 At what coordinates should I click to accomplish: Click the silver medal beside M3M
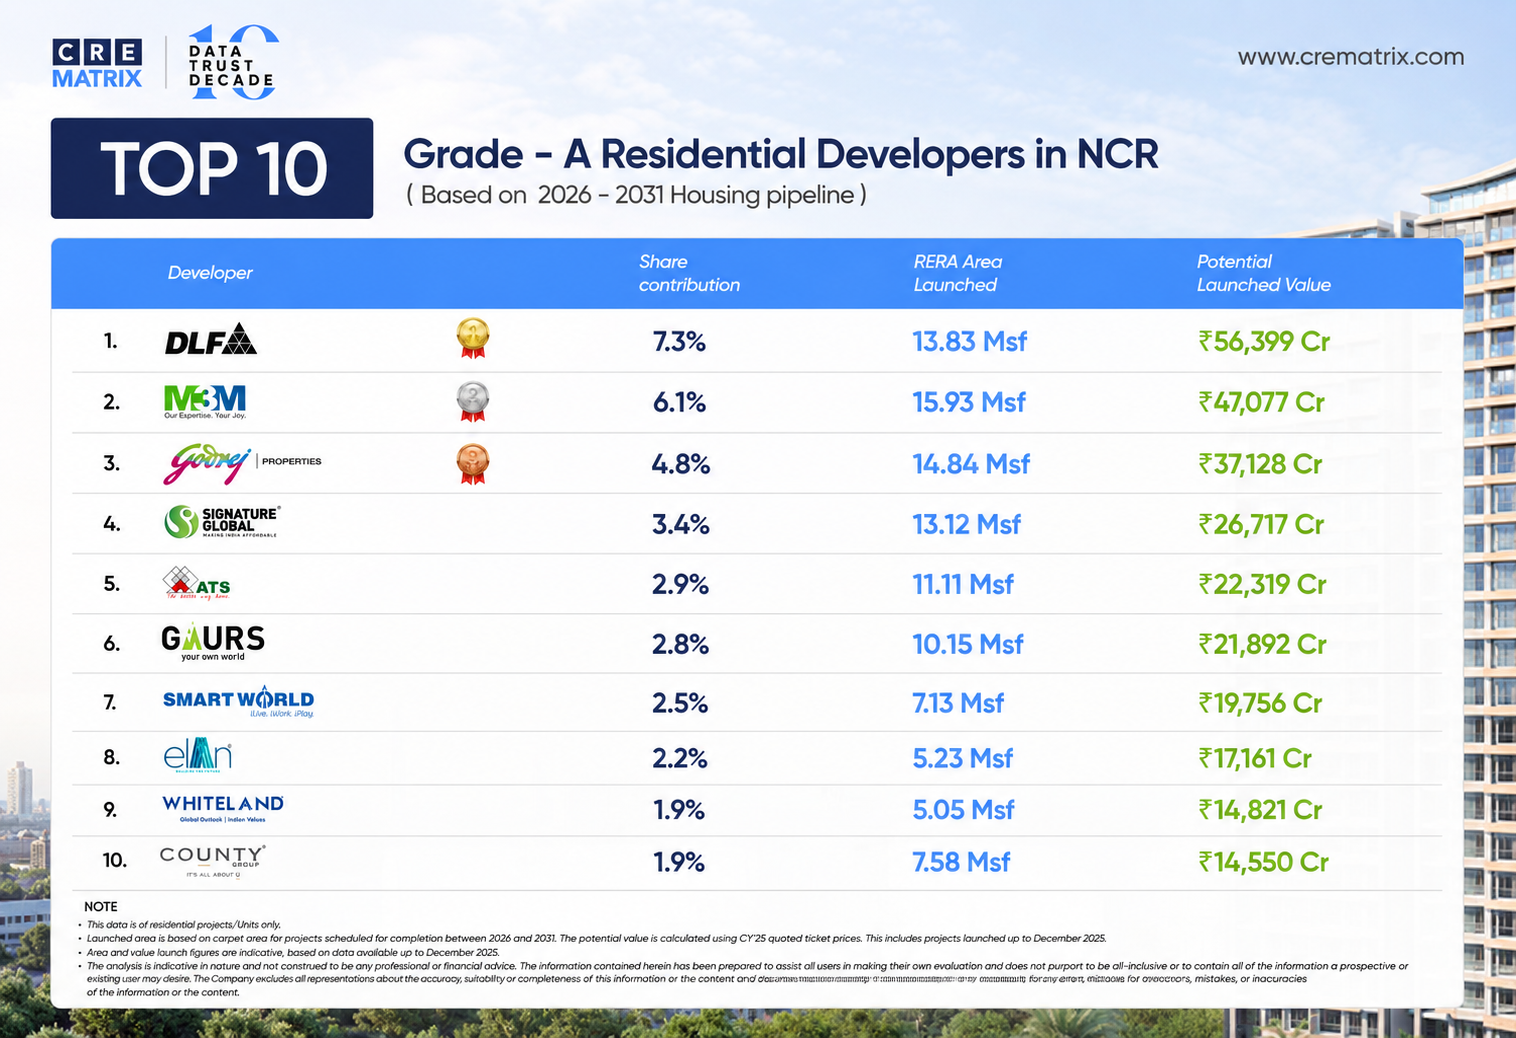pyautogui.click(x=472, y=401)
